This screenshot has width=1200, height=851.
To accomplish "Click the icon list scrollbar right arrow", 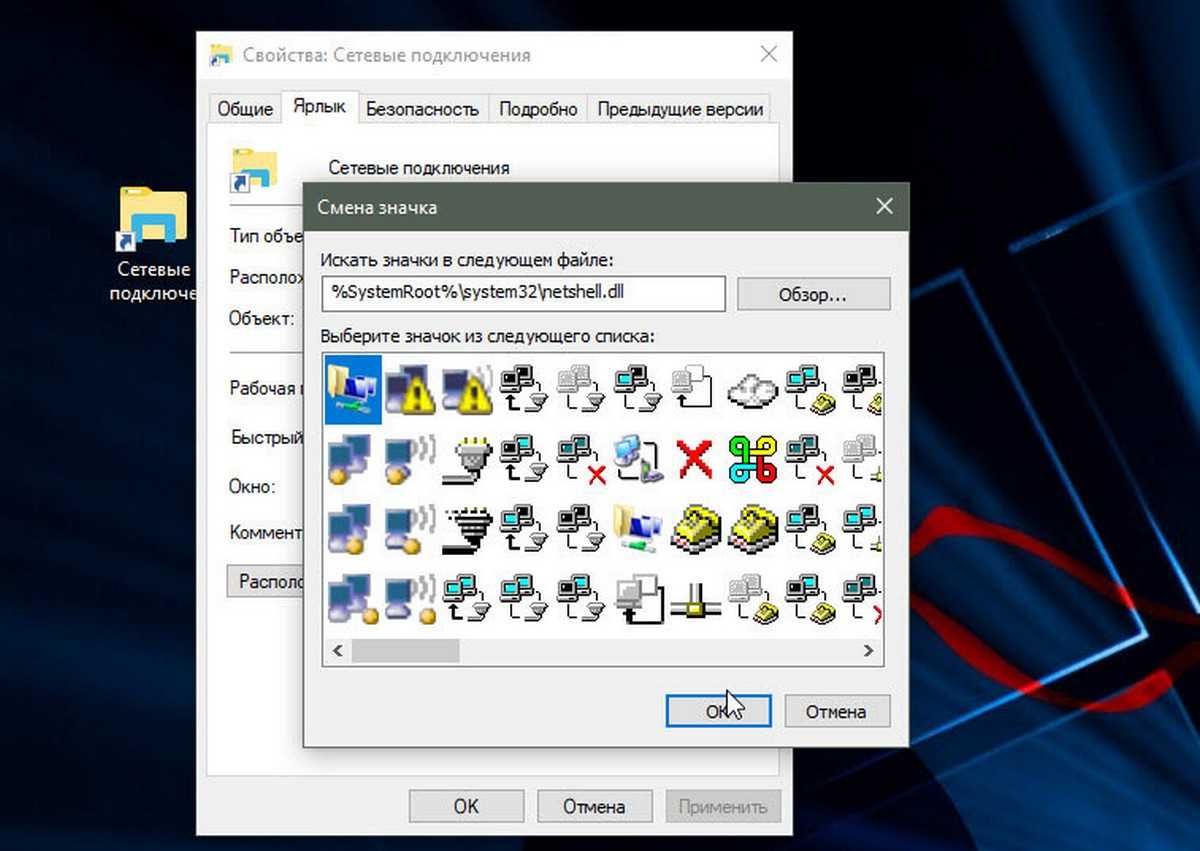I will click(x=869, y=651).
